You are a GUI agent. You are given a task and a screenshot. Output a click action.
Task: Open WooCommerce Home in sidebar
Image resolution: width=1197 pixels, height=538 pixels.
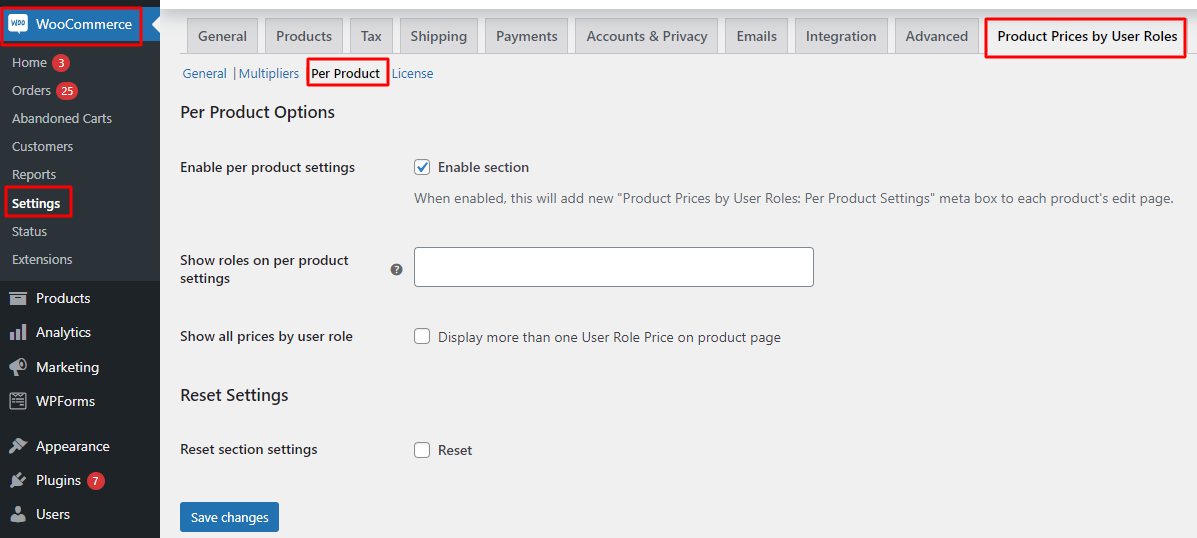pos(29,63)
